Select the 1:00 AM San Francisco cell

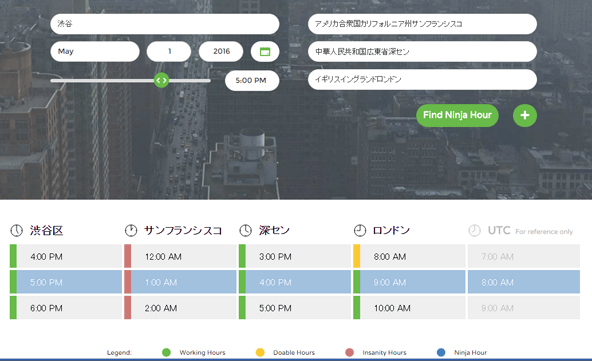(180, 282)
